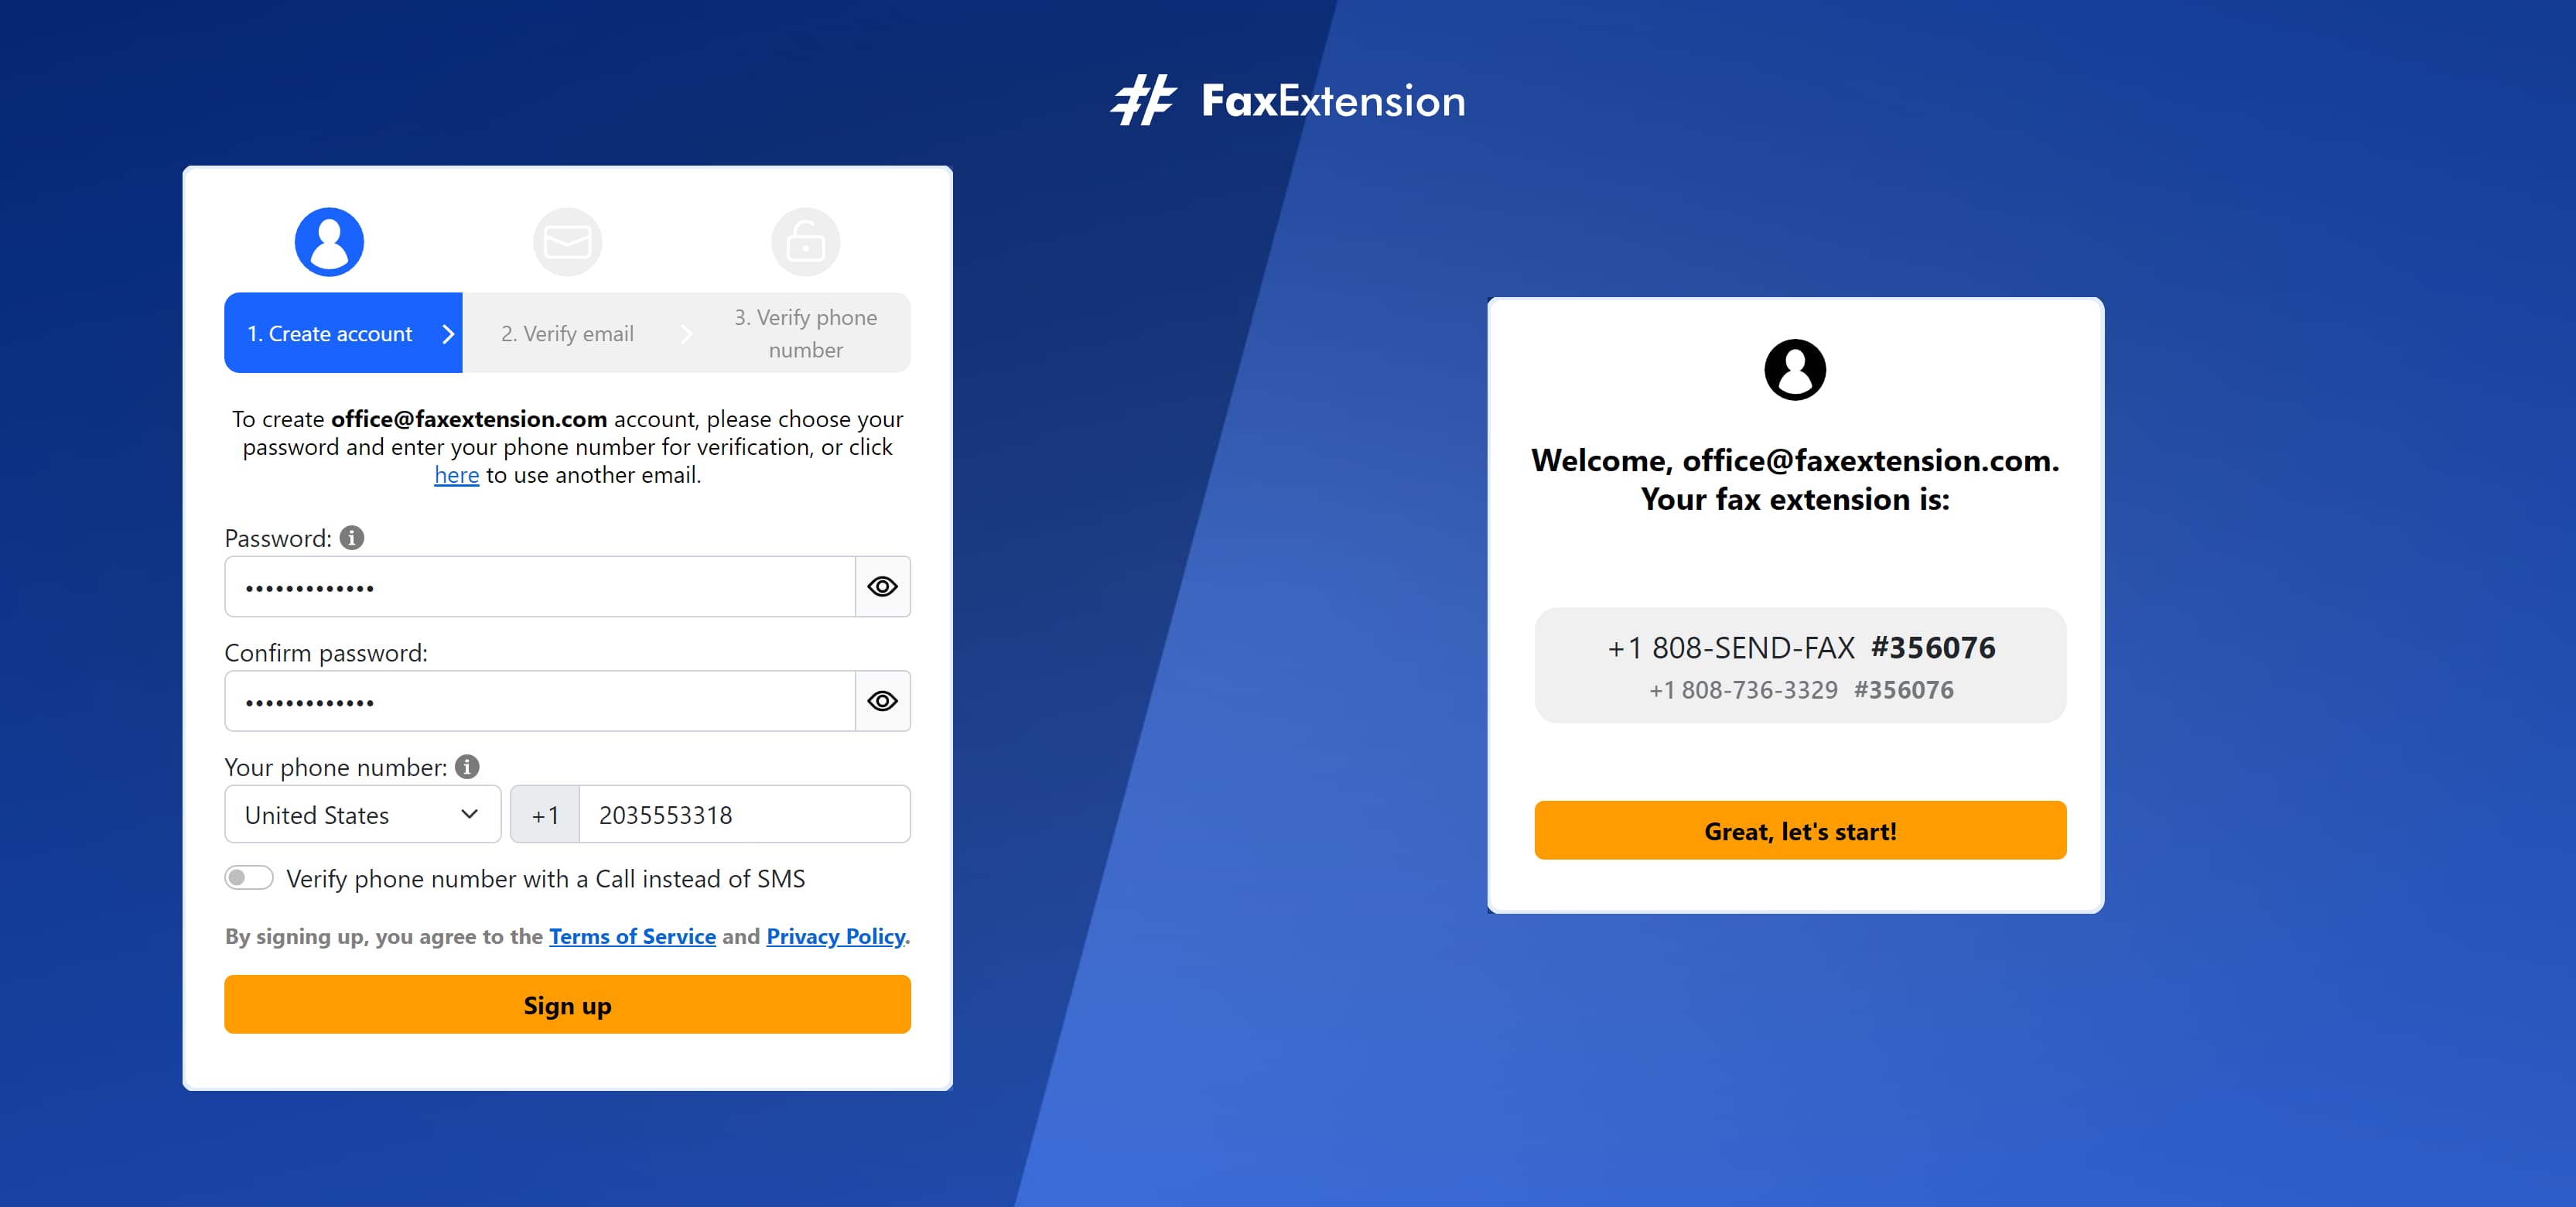Click the Sign up button
Screen dimensions: 2576x1207
(x=569, y=1004)
